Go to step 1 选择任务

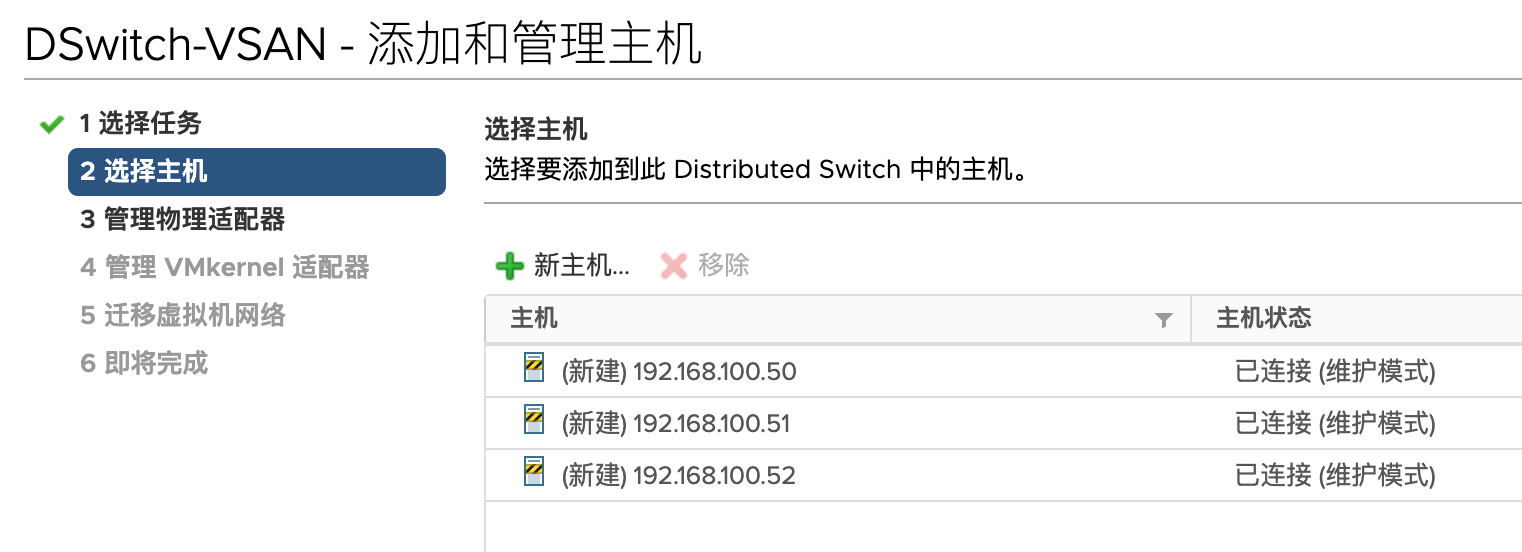(141, 124)
